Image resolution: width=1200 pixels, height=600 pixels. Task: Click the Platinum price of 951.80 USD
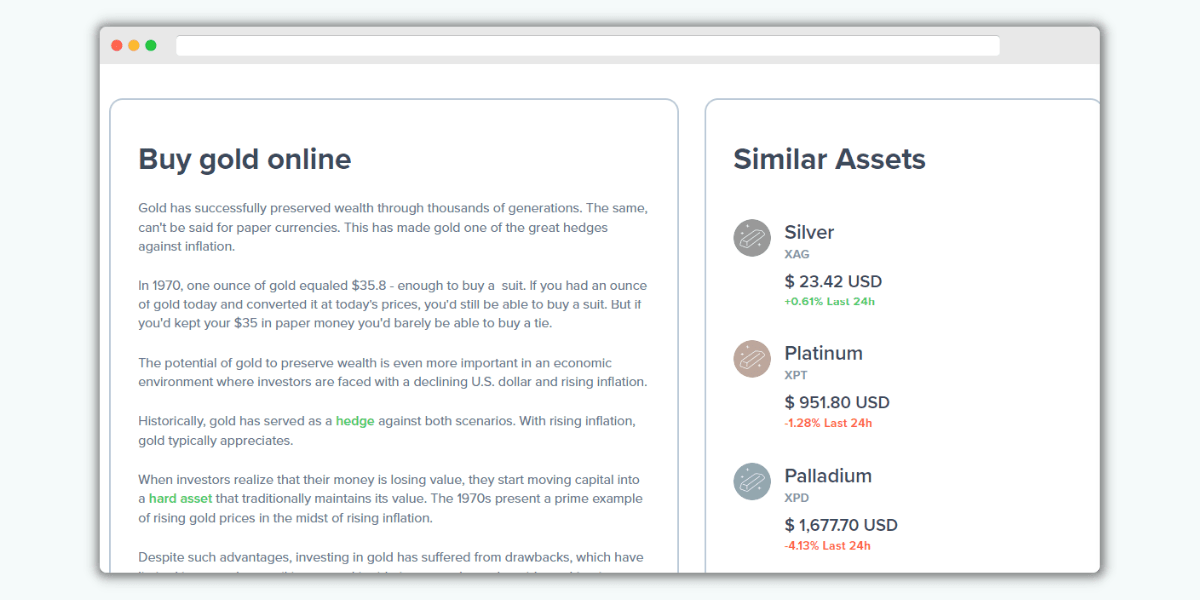[x=837, y=402]
